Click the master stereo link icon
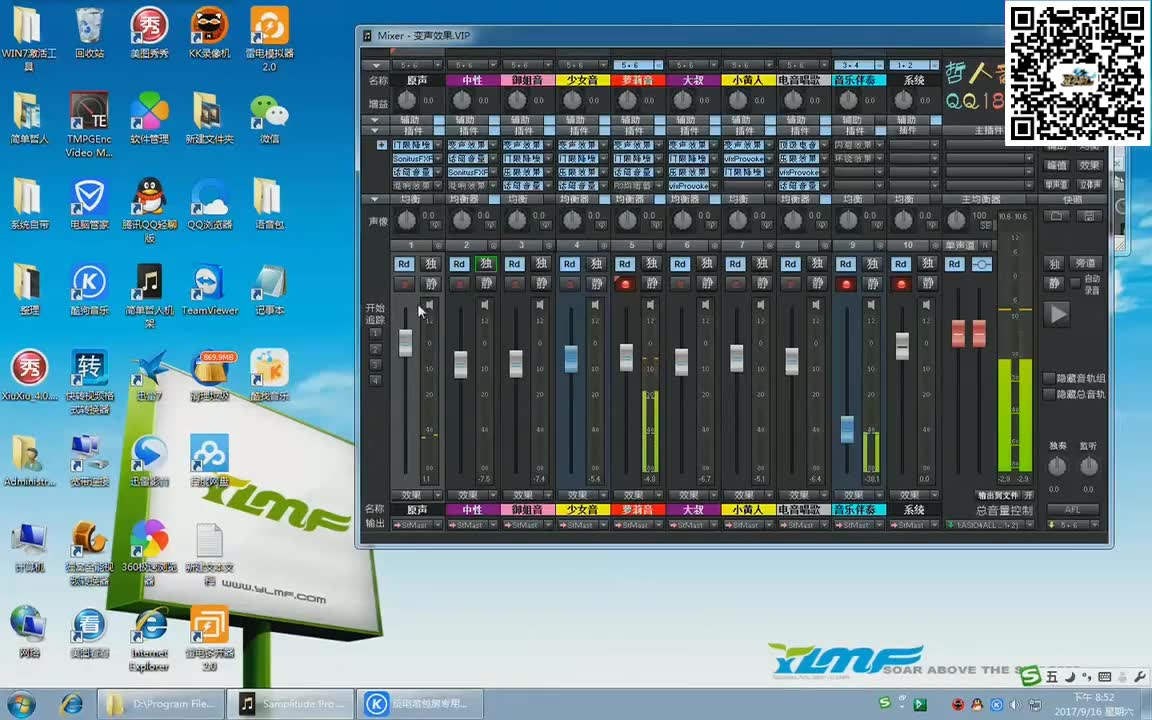1152x720 pixels. point(982,264)
